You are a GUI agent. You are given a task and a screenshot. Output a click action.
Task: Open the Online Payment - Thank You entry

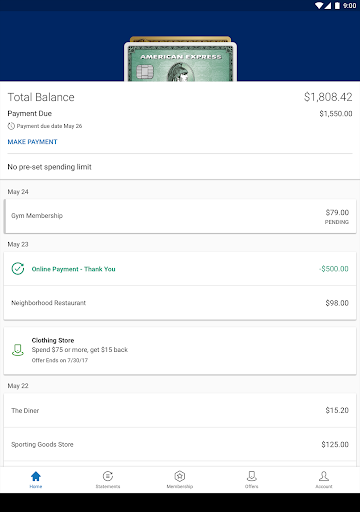pos(180,269)
